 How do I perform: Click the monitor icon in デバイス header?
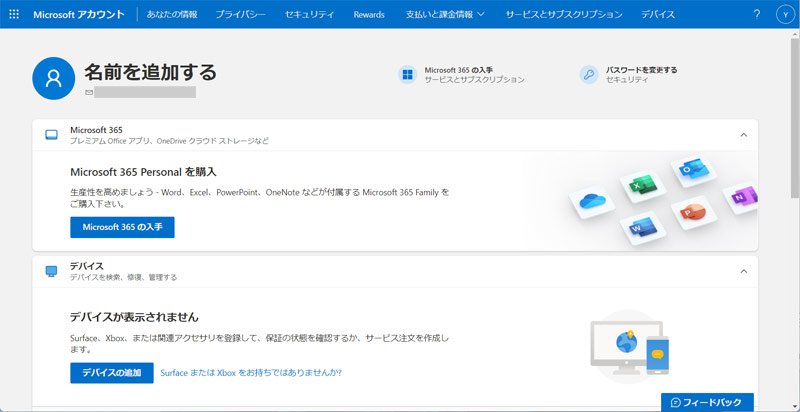click(x=52, y=271)
